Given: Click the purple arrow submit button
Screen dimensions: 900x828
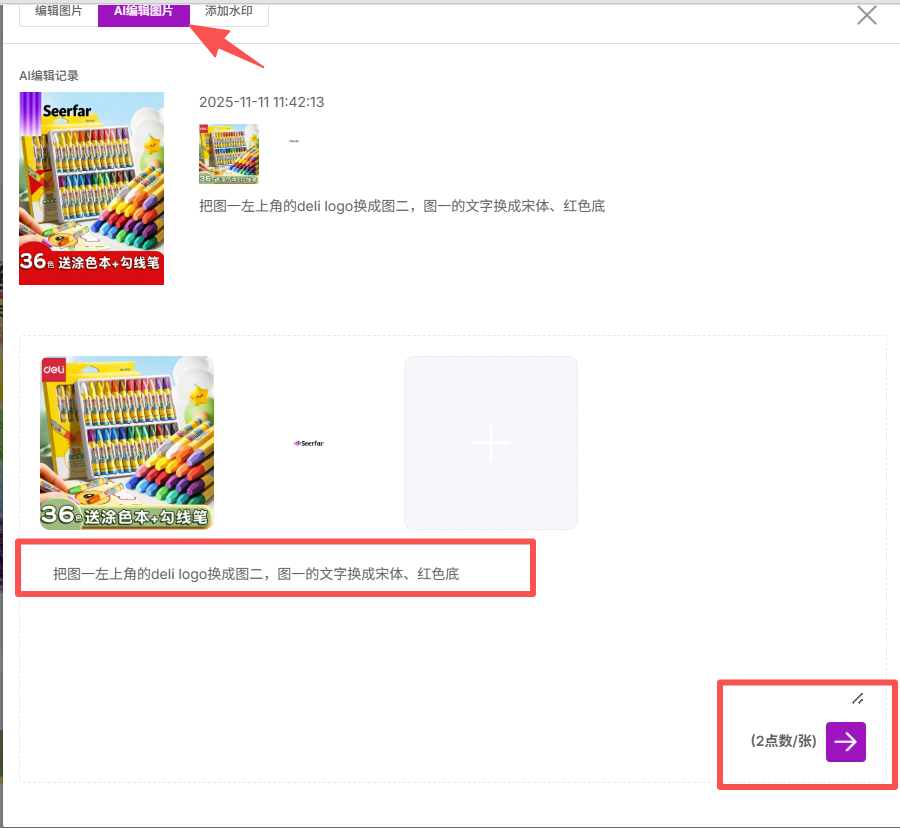Looking at the screenshot, I should (845, 741).
